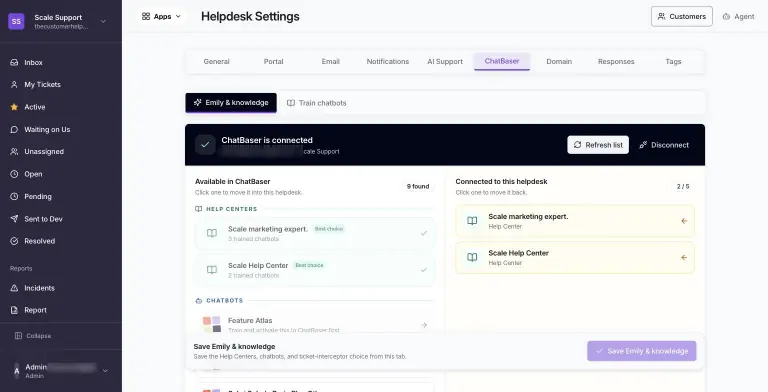Screen dimensions: 768x392
Task: Click the Unassigned users icon
Action: (14, 151)
